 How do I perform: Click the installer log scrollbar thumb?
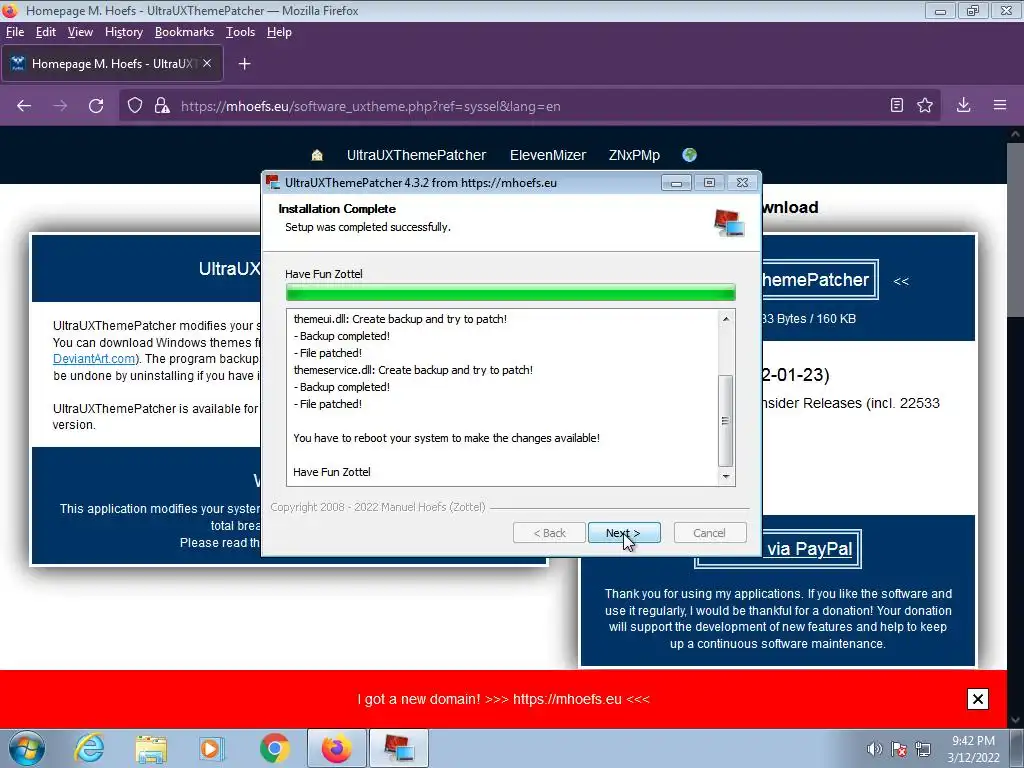pos(726,421)
